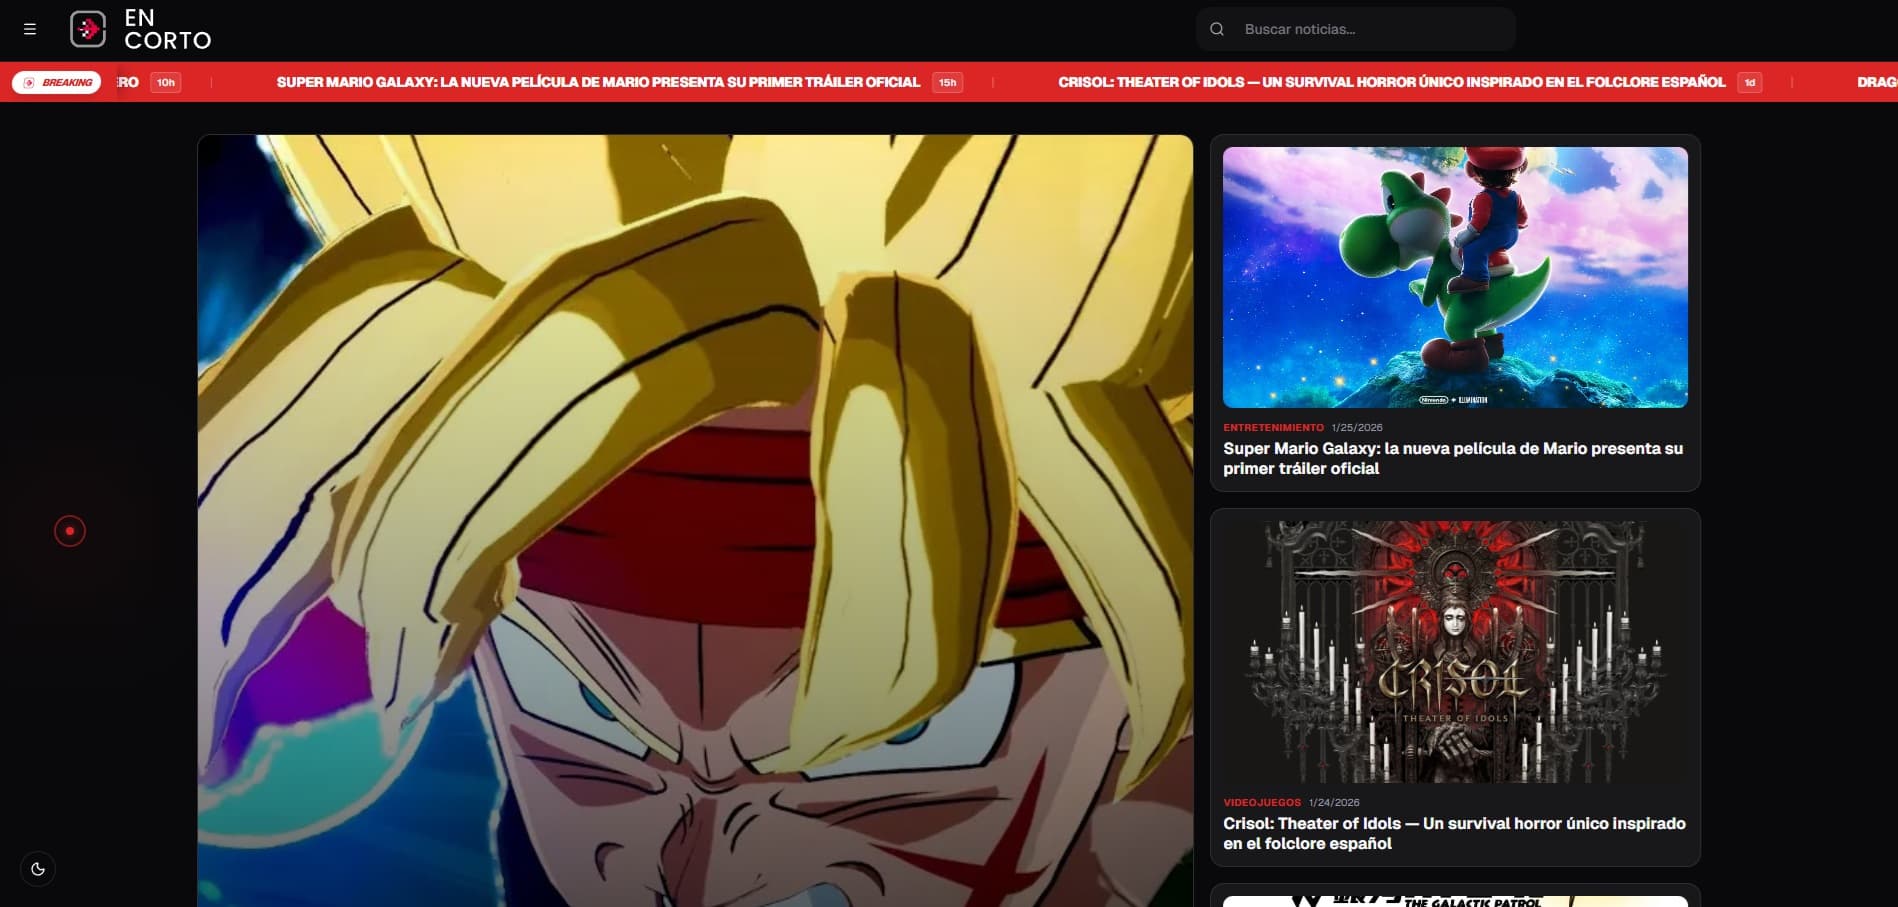Open the featured Dragon Ball hero image

[x=695, y=520]
